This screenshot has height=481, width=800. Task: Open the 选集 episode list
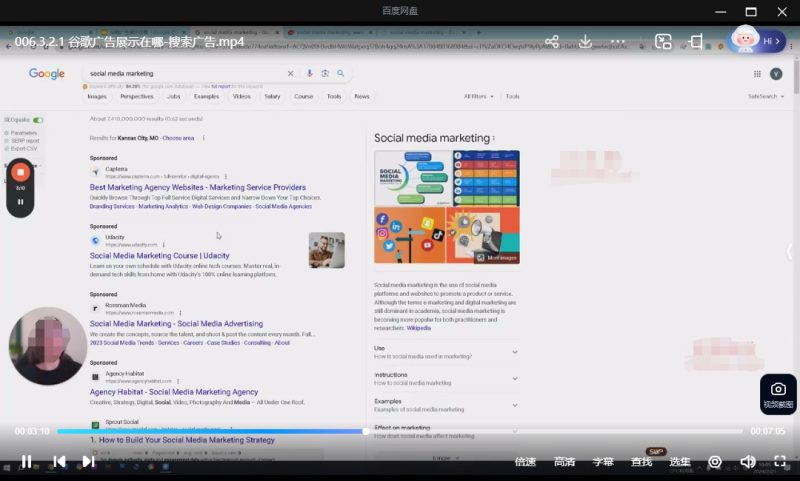(x=680, y=462)
